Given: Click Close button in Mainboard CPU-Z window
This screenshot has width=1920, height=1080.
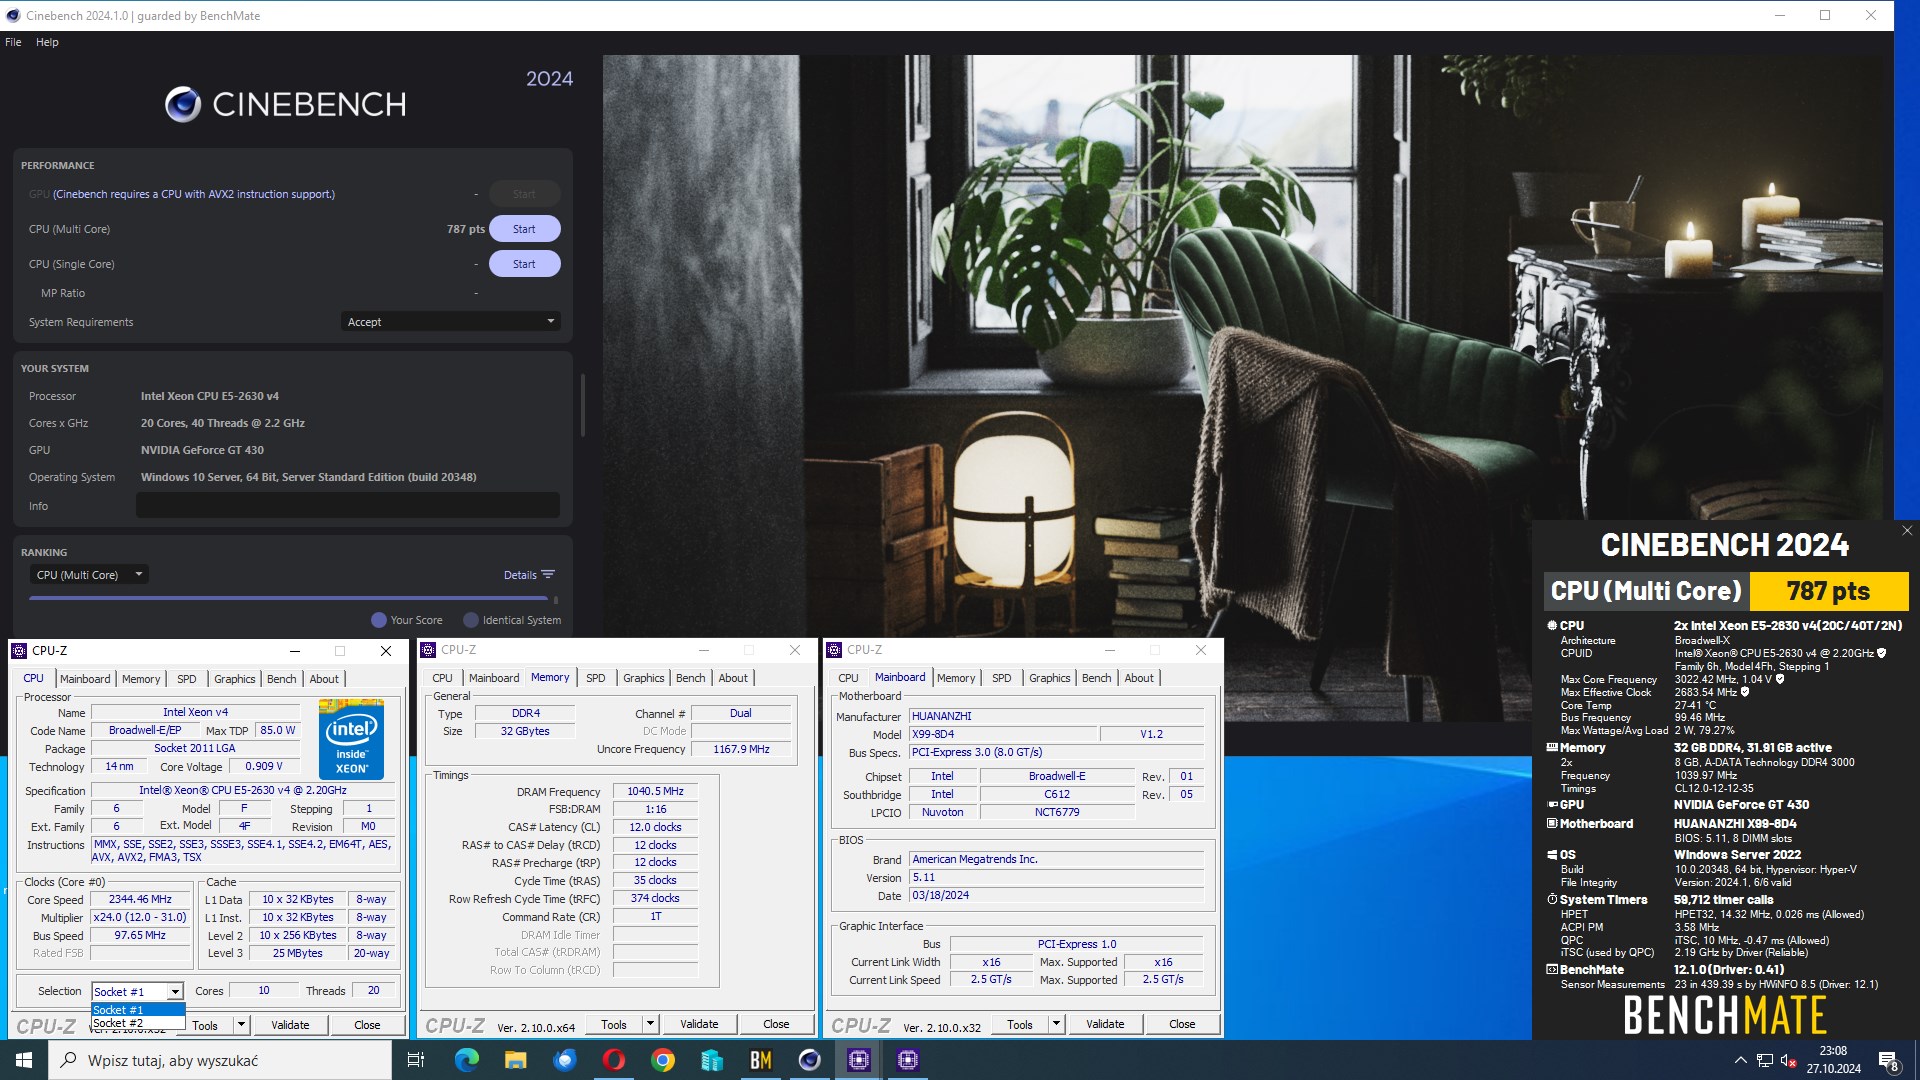Looking at the screenshot, I should tap(1182, 1024).
